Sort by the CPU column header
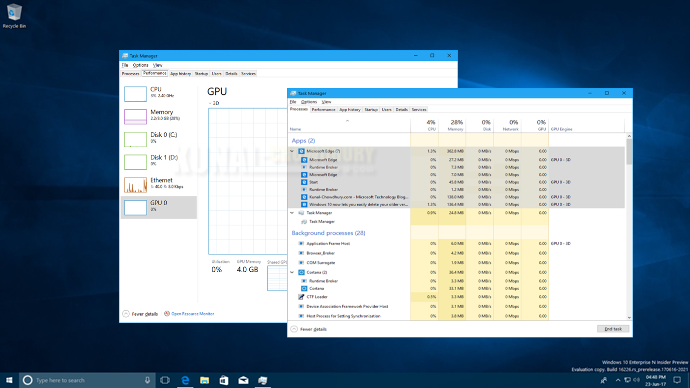This screenshot has height=388, width=690. pos(425,125)
